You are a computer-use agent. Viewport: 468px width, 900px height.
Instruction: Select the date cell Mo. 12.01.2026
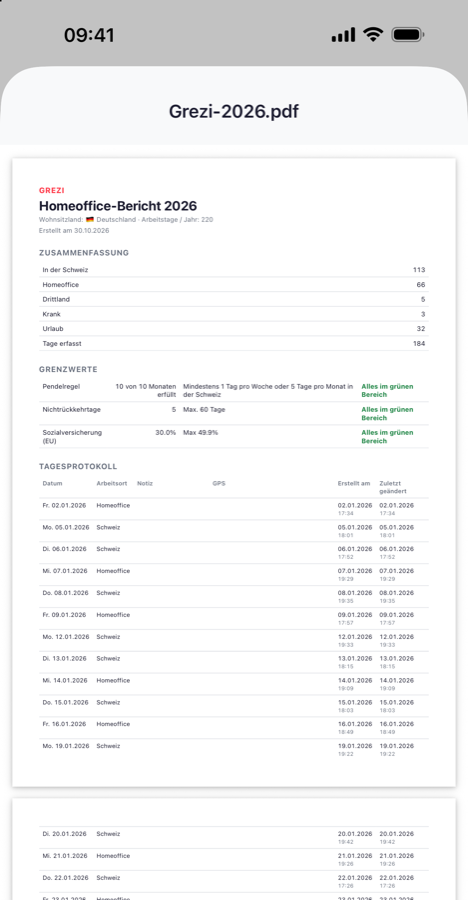[x=66, y=637]
